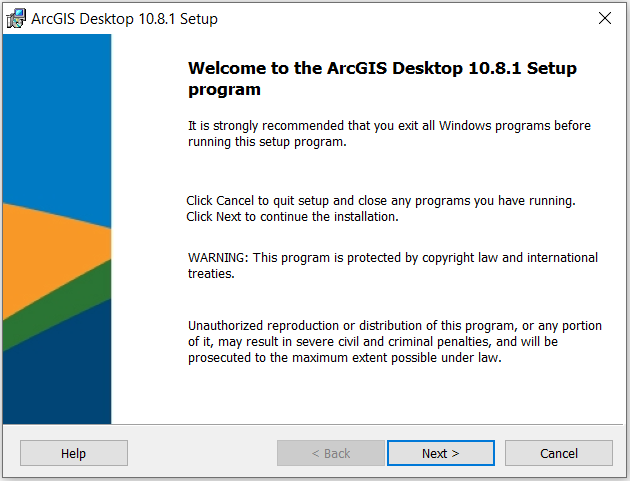
Task: Click the WARNING copyright paragraph
Action: click(393, 265)
